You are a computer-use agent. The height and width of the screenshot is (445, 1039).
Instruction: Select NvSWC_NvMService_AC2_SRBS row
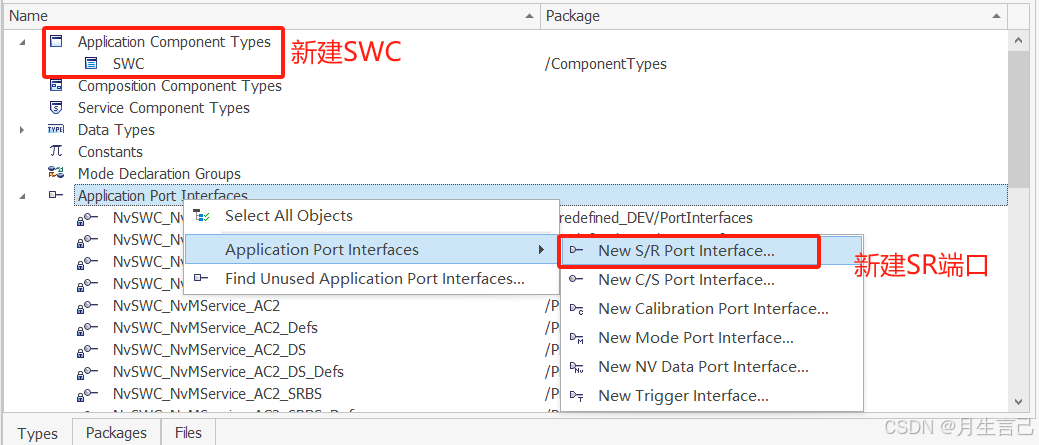click(217, 394)
